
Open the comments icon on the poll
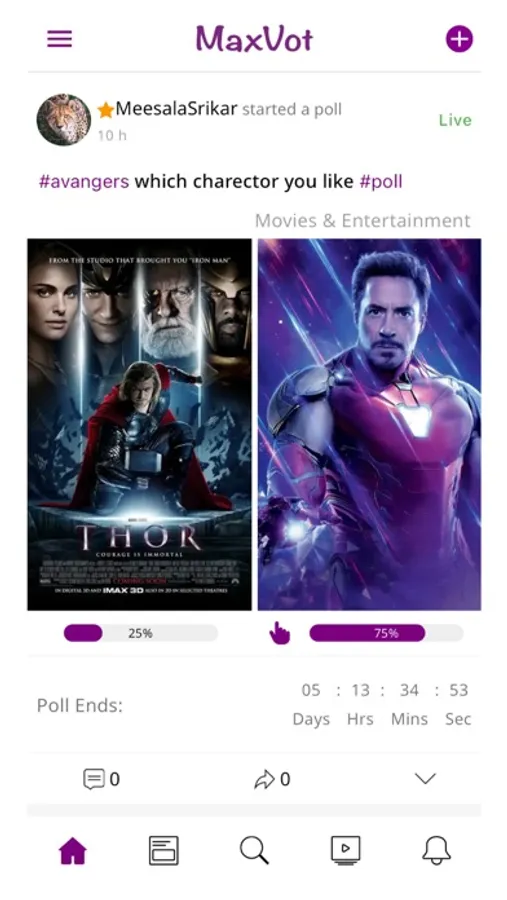94,779
